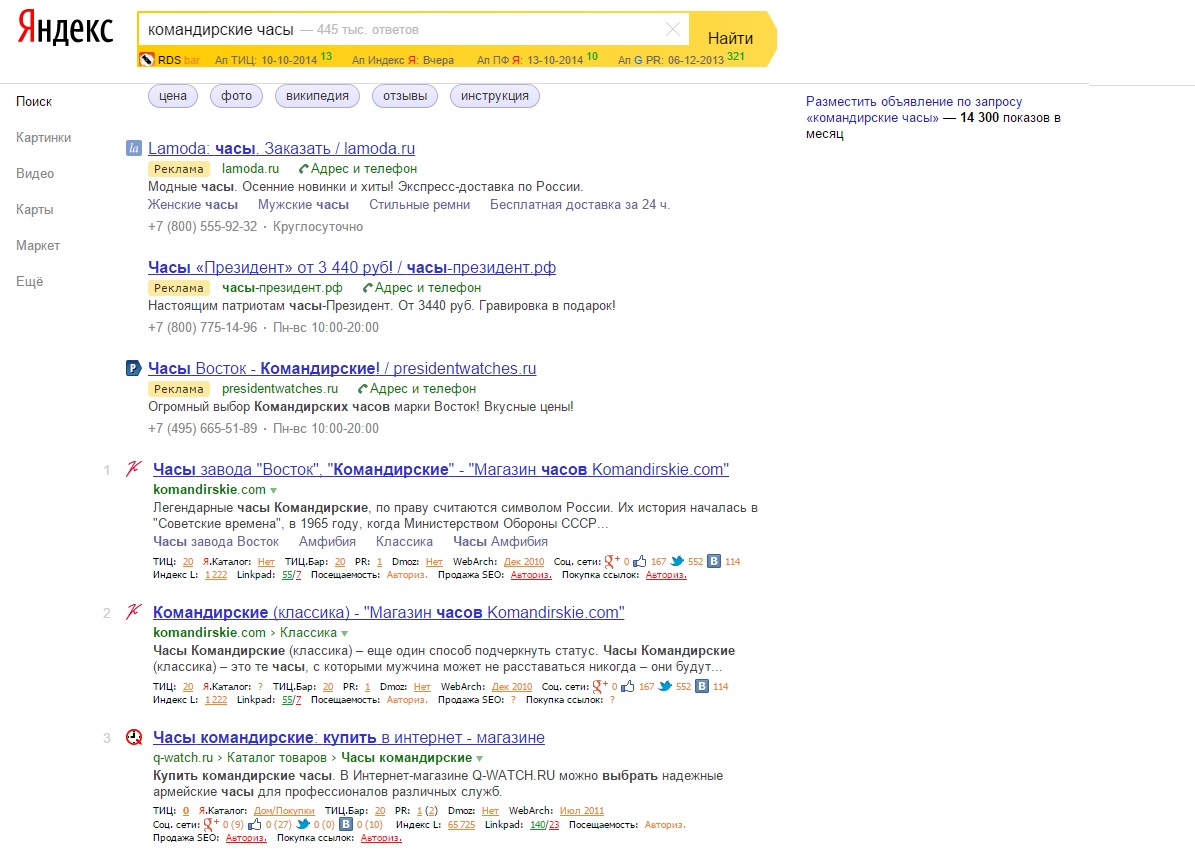This screenshot has width=1195, height=859.
Task: Click the RDS bar icon
Action: tap(146, 59)
